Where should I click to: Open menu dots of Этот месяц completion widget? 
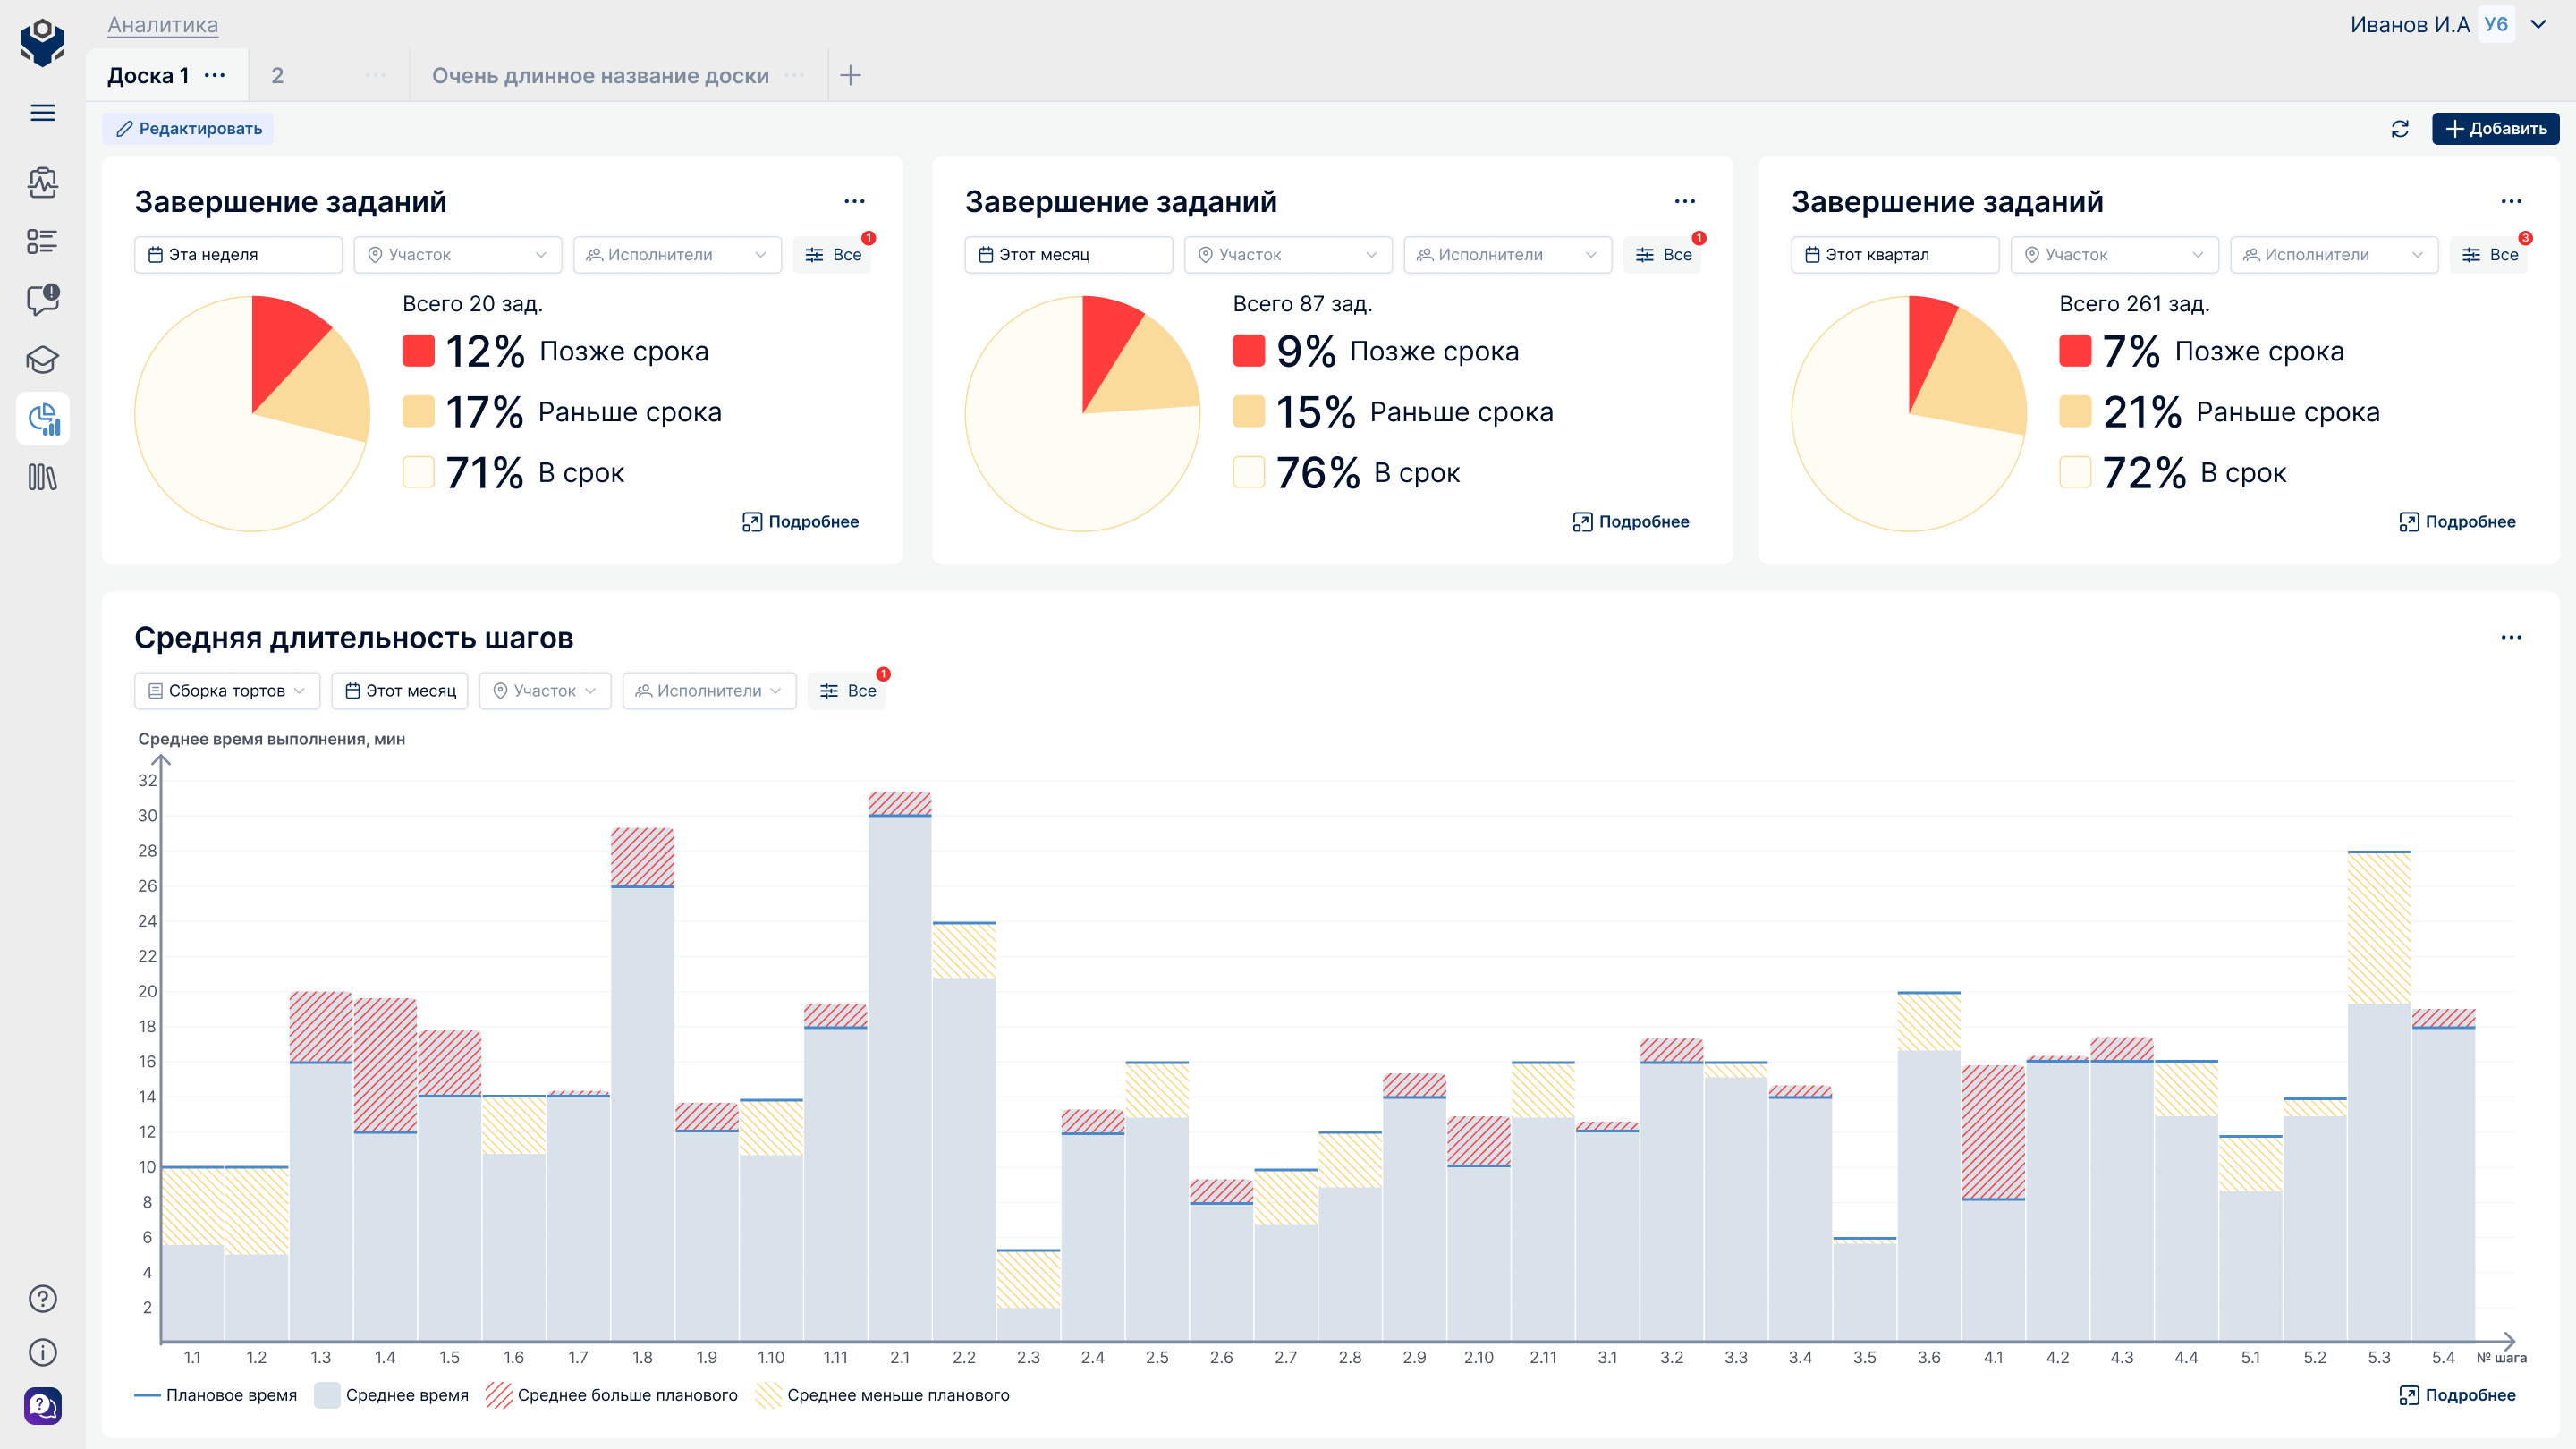click(x=1685, y=201)
